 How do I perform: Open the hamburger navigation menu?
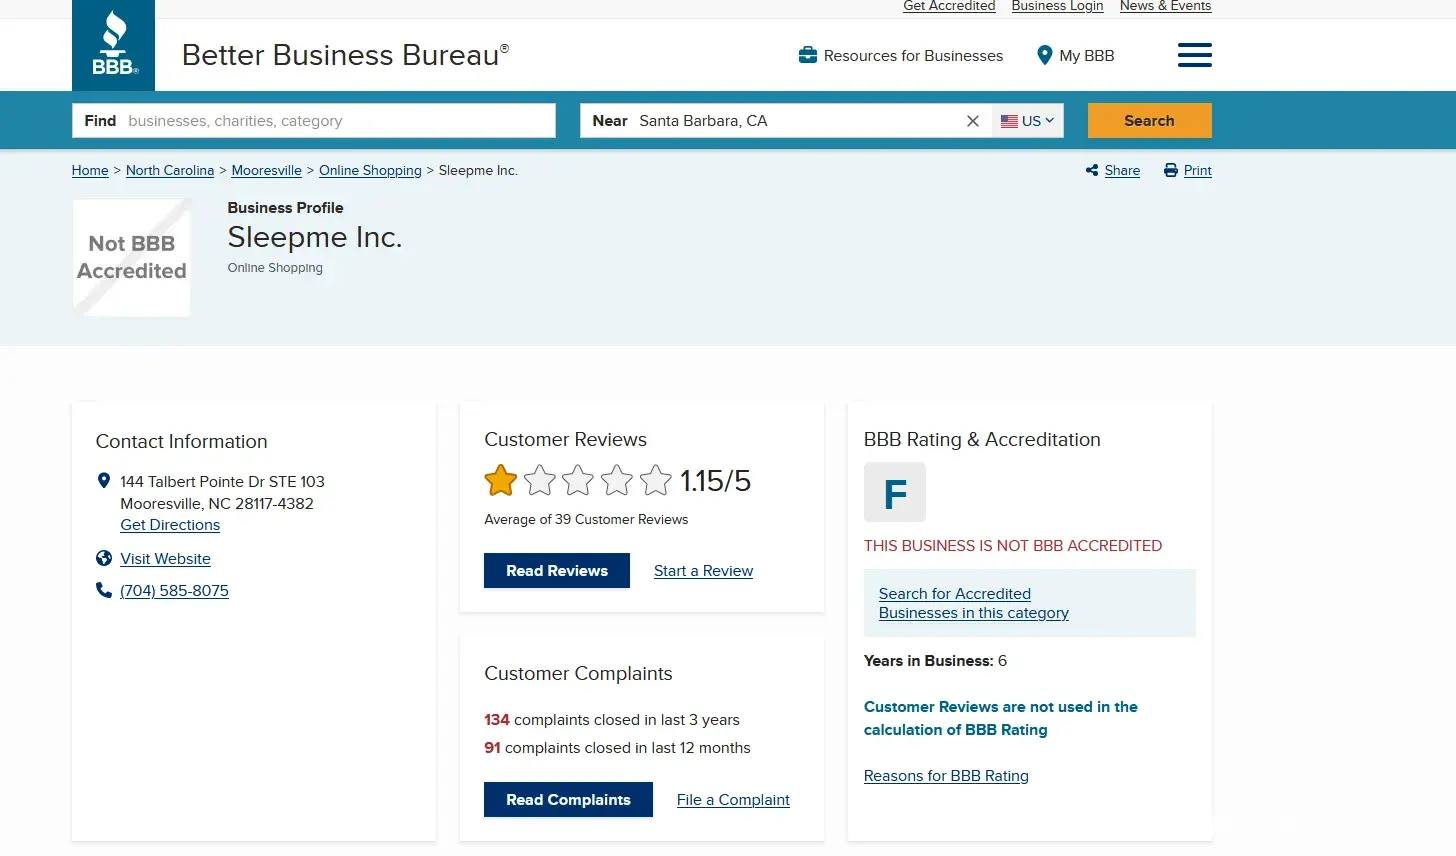click(x=1194, y=55)
